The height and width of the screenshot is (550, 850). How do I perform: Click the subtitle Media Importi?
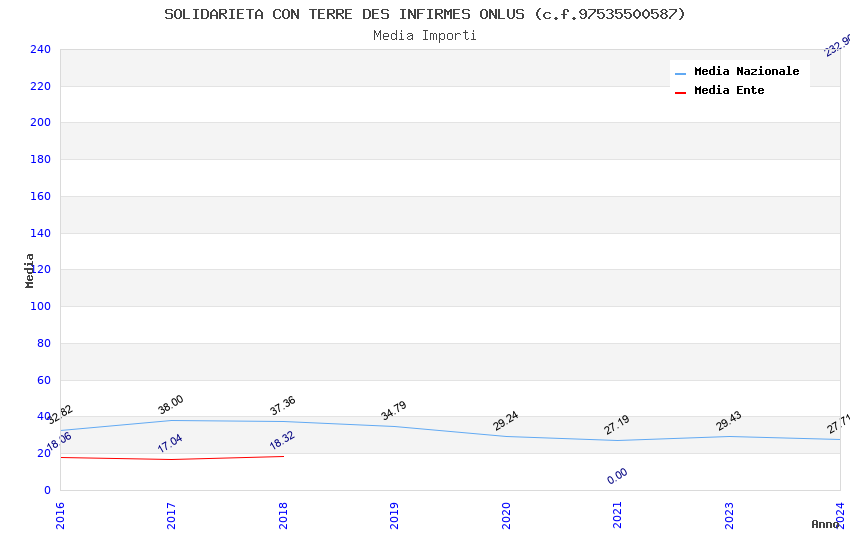click(424, 36)
